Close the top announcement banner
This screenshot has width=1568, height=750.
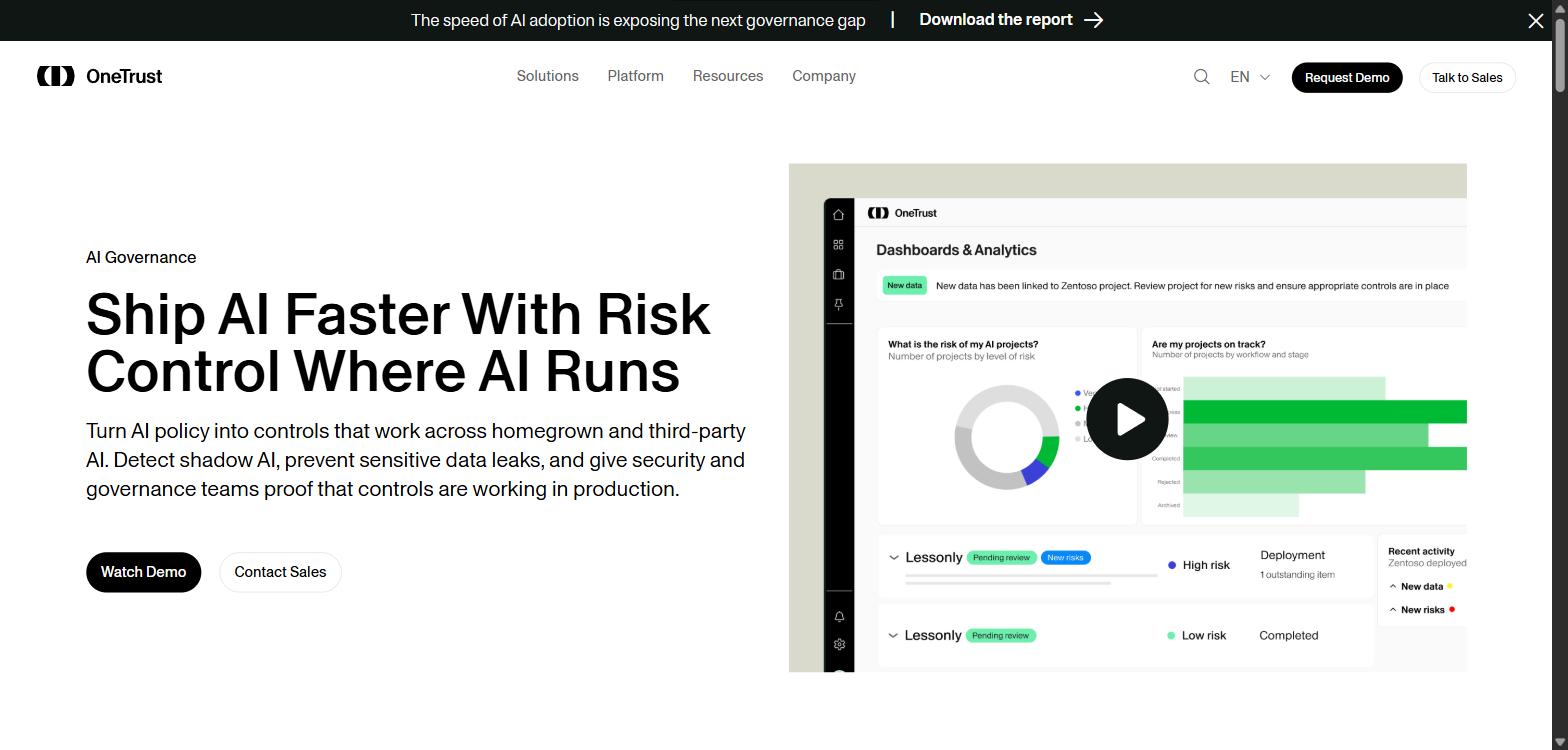1536,20
